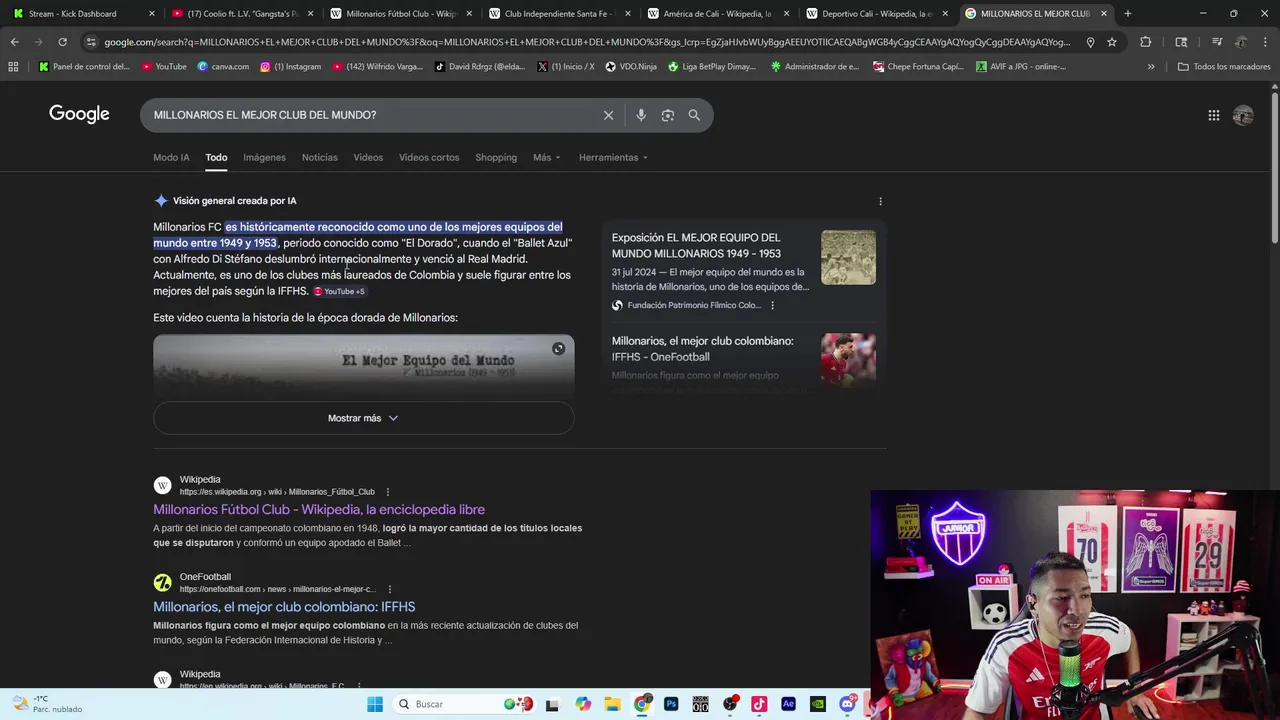Click the exposición 1949-1953 photo thumbnail

[x=848, y=258]
